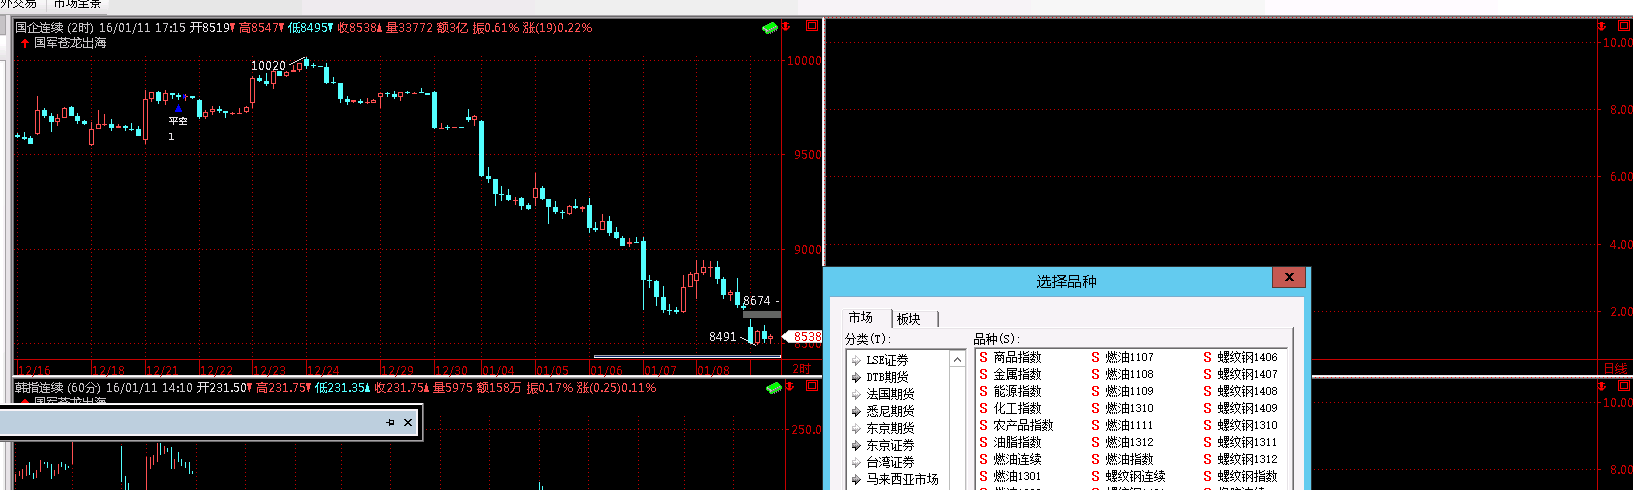This screenshot has width=1633, height=490.
Task: Maximize the 国企连续 chart pane
Action: tap(812, 27)
